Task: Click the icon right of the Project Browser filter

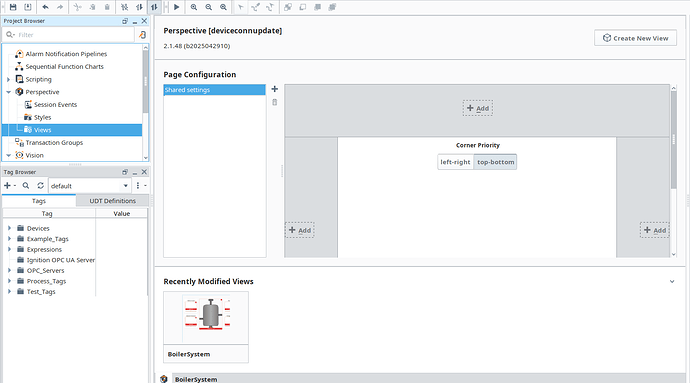Action: [x=142, y=35]
